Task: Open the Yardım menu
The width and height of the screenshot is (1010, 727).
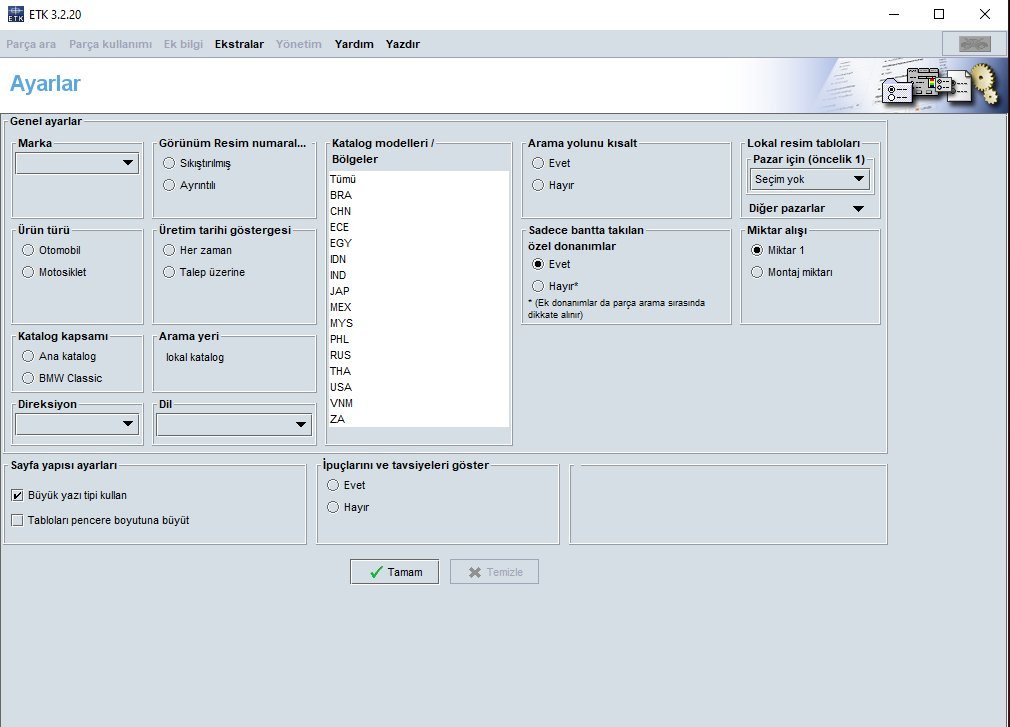Action: [x=354, y=44]
